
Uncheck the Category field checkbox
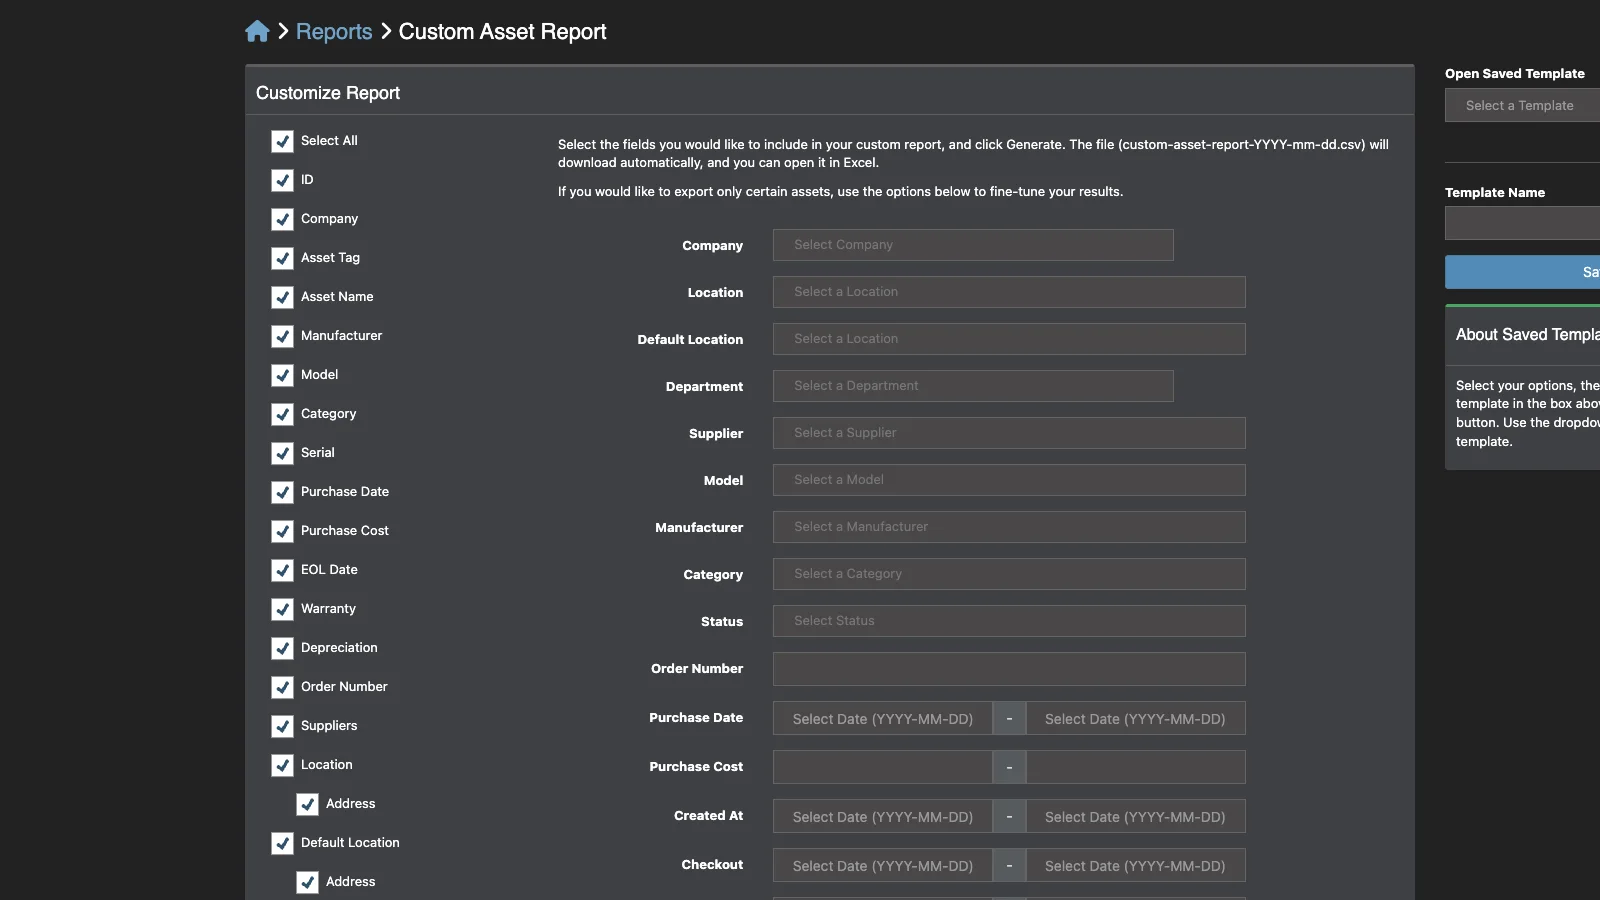pos(282,414)
